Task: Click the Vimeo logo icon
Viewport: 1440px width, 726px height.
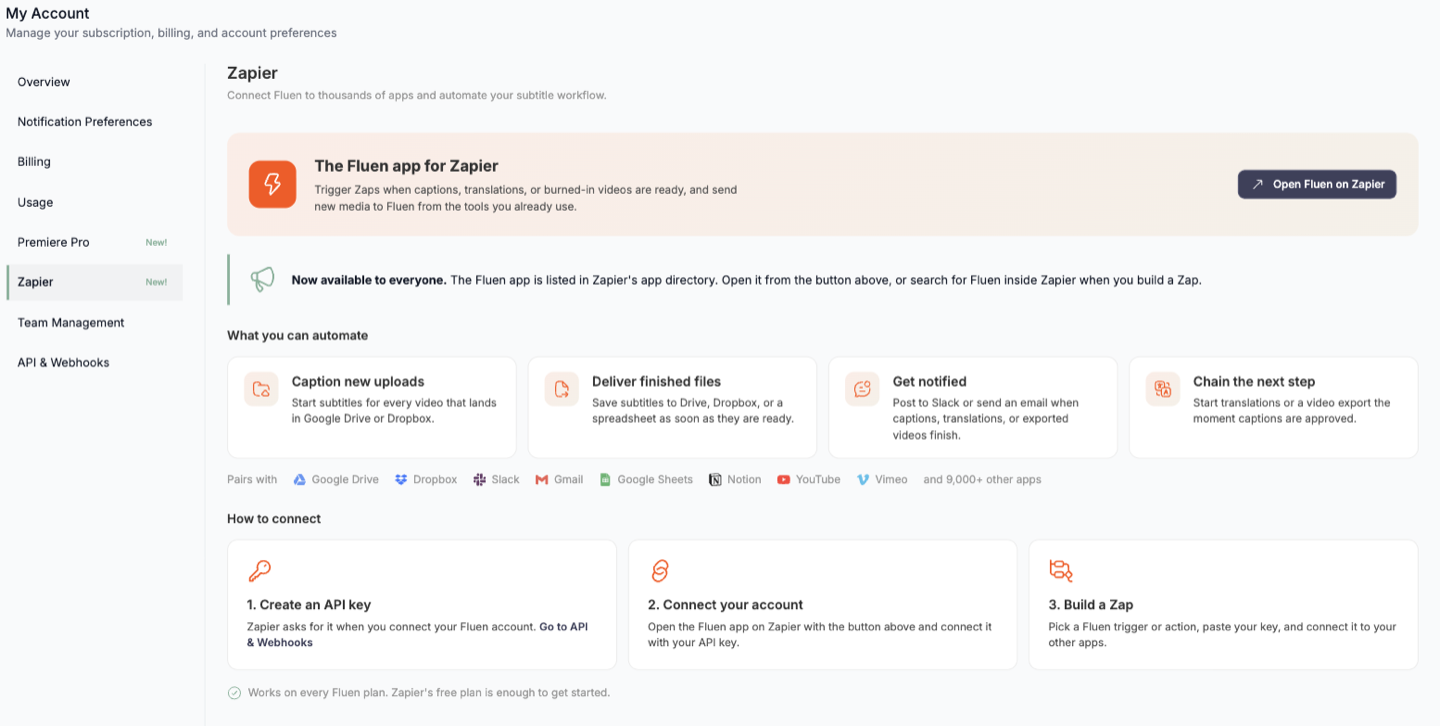Action: [863, 480]
